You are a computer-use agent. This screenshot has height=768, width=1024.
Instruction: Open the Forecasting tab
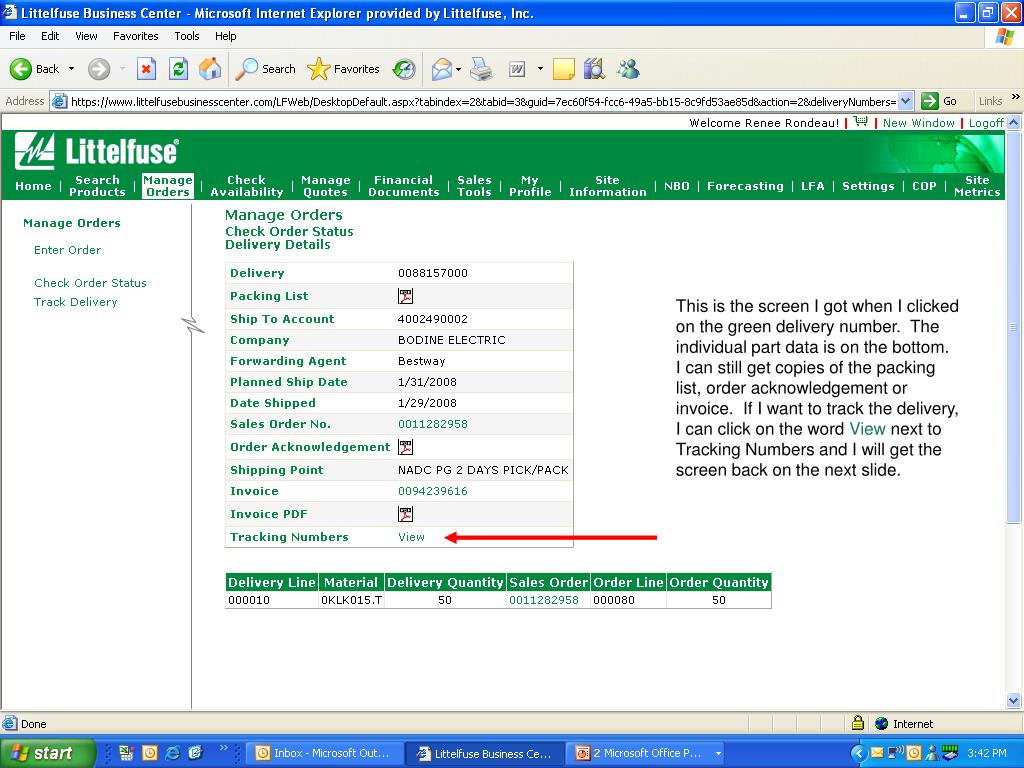click(x=744, y=185)
